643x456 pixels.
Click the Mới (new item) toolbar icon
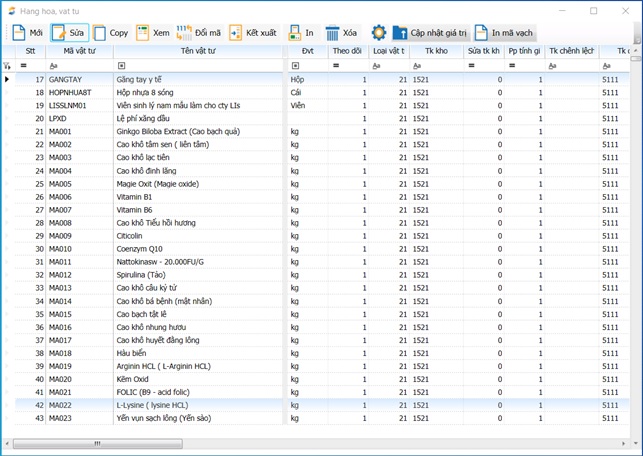click(18, 33)
